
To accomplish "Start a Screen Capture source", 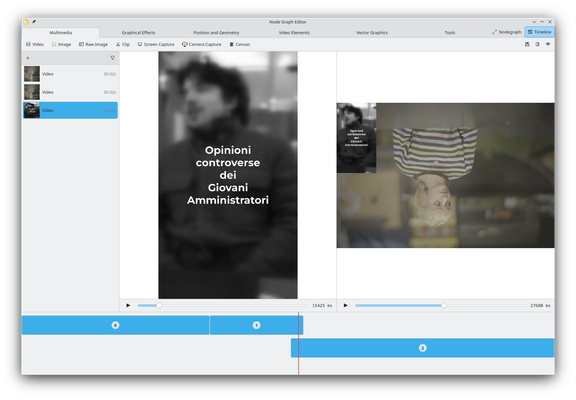I will tap(156, 44).
